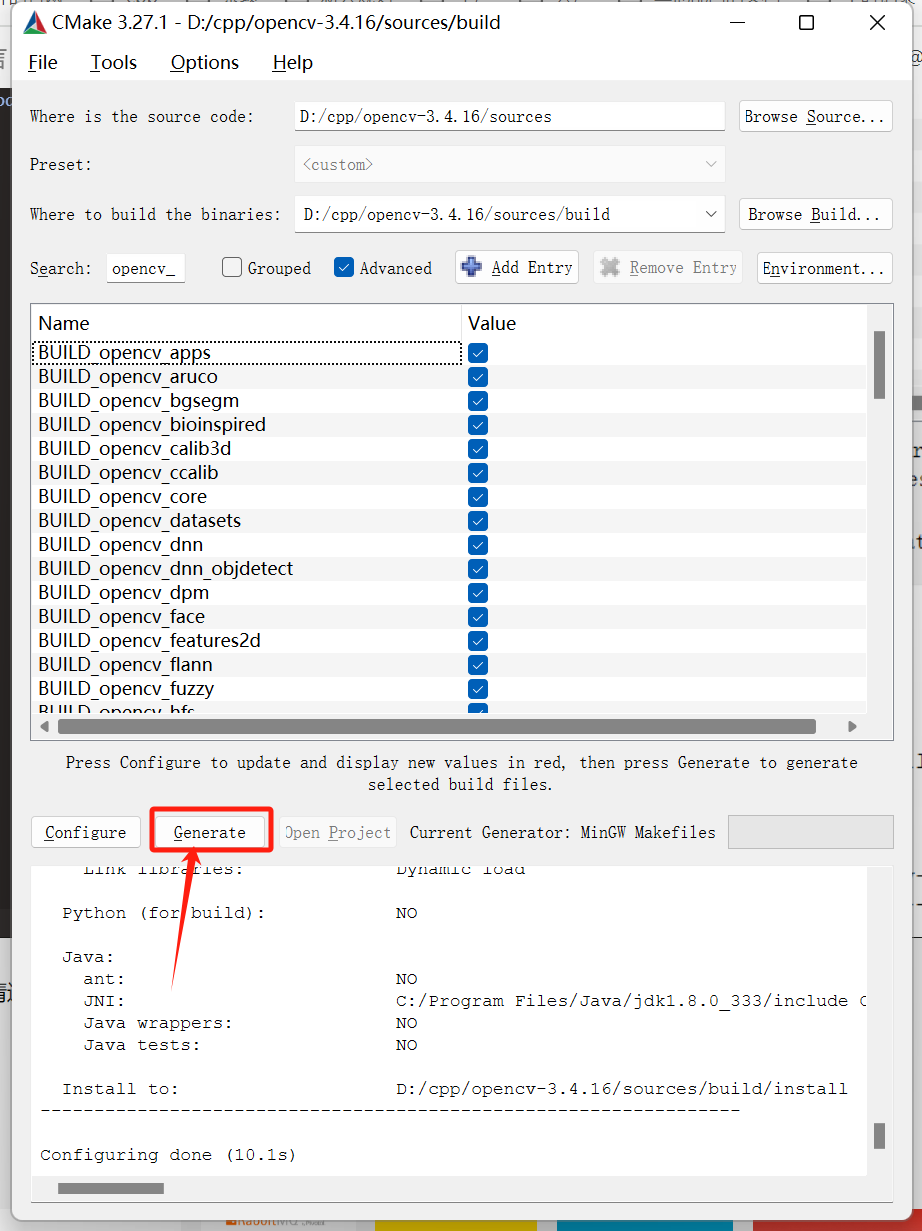Focus the Search field containing opencv_

(x=145, y=268)
